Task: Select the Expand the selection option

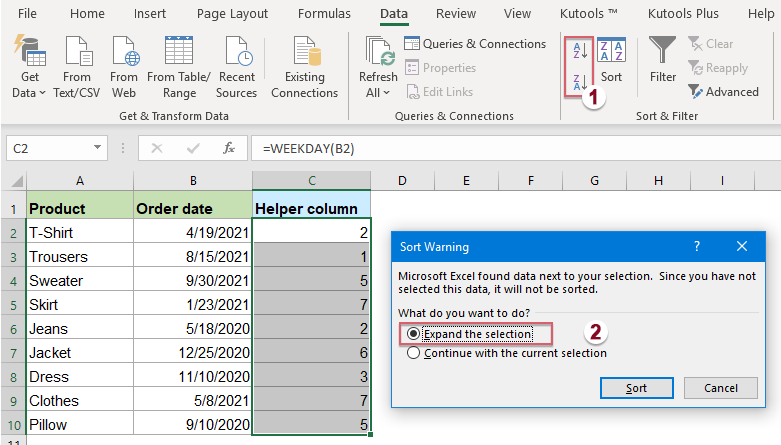Action: 413,334
